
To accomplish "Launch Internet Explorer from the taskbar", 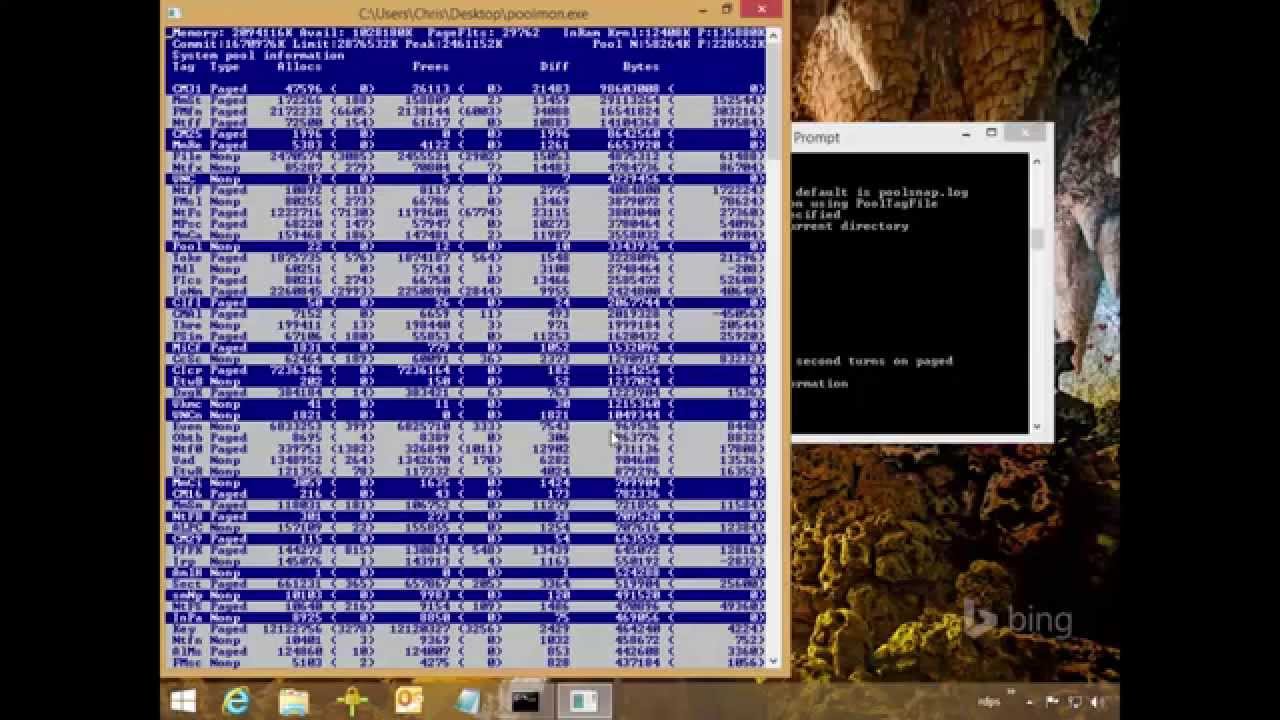I will coord(236,700).
